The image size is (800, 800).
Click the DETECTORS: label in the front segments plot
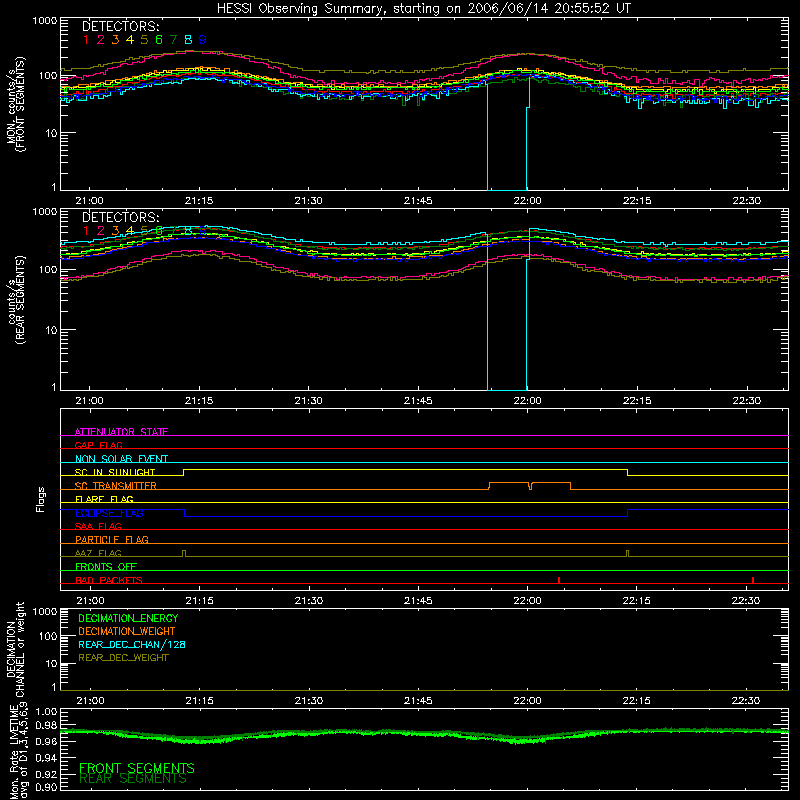[120, 27]
